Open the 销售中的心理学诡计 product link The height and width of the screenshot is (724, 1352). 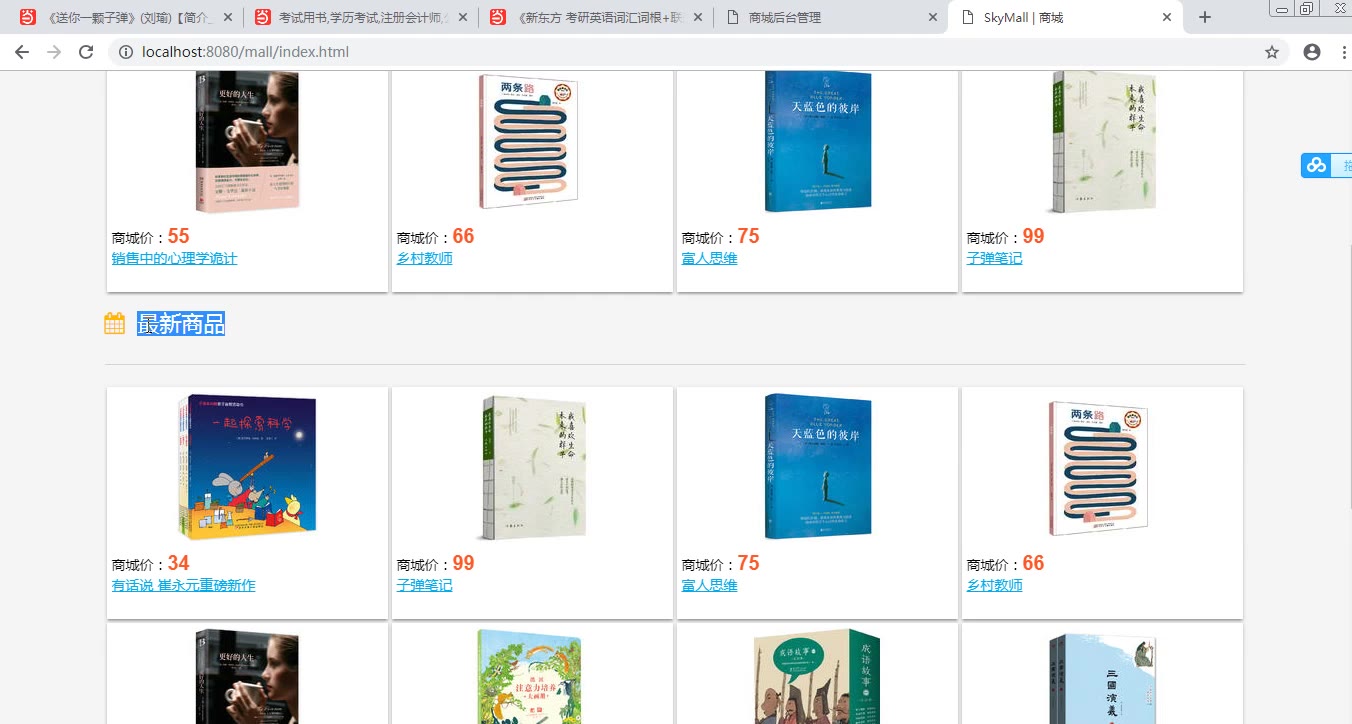174,259
